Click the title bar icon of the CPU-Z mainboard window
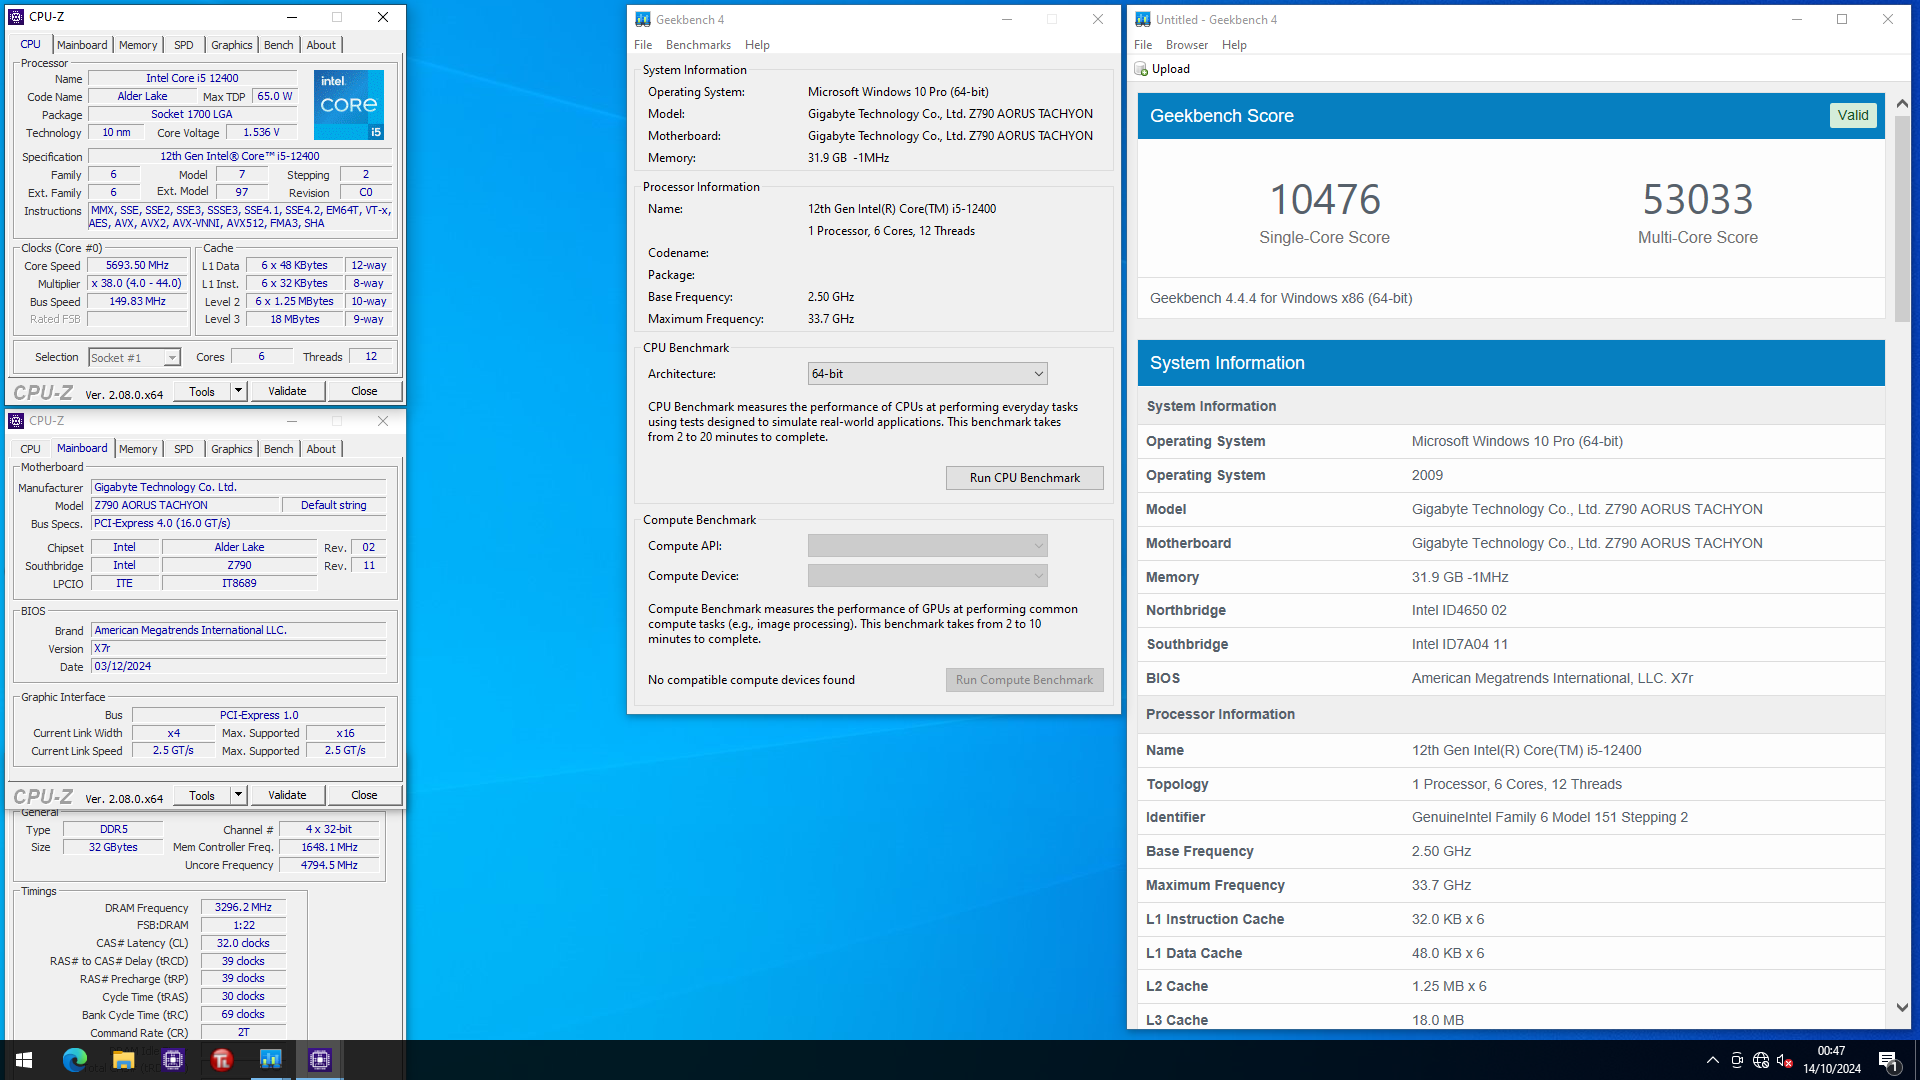Image resolution: width=1920 pixels, height=1080 pixels. click(16, 421)
